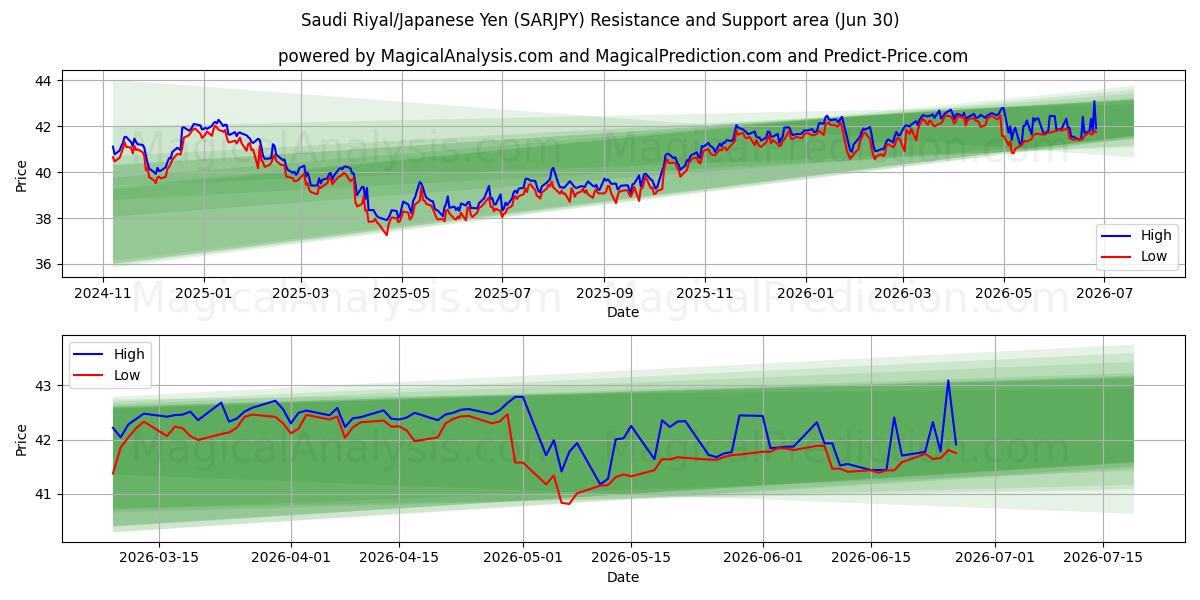1200x600 pixels.
Task: Click the upper chart 'Date' axis label
Action: (x=623, y=312)
